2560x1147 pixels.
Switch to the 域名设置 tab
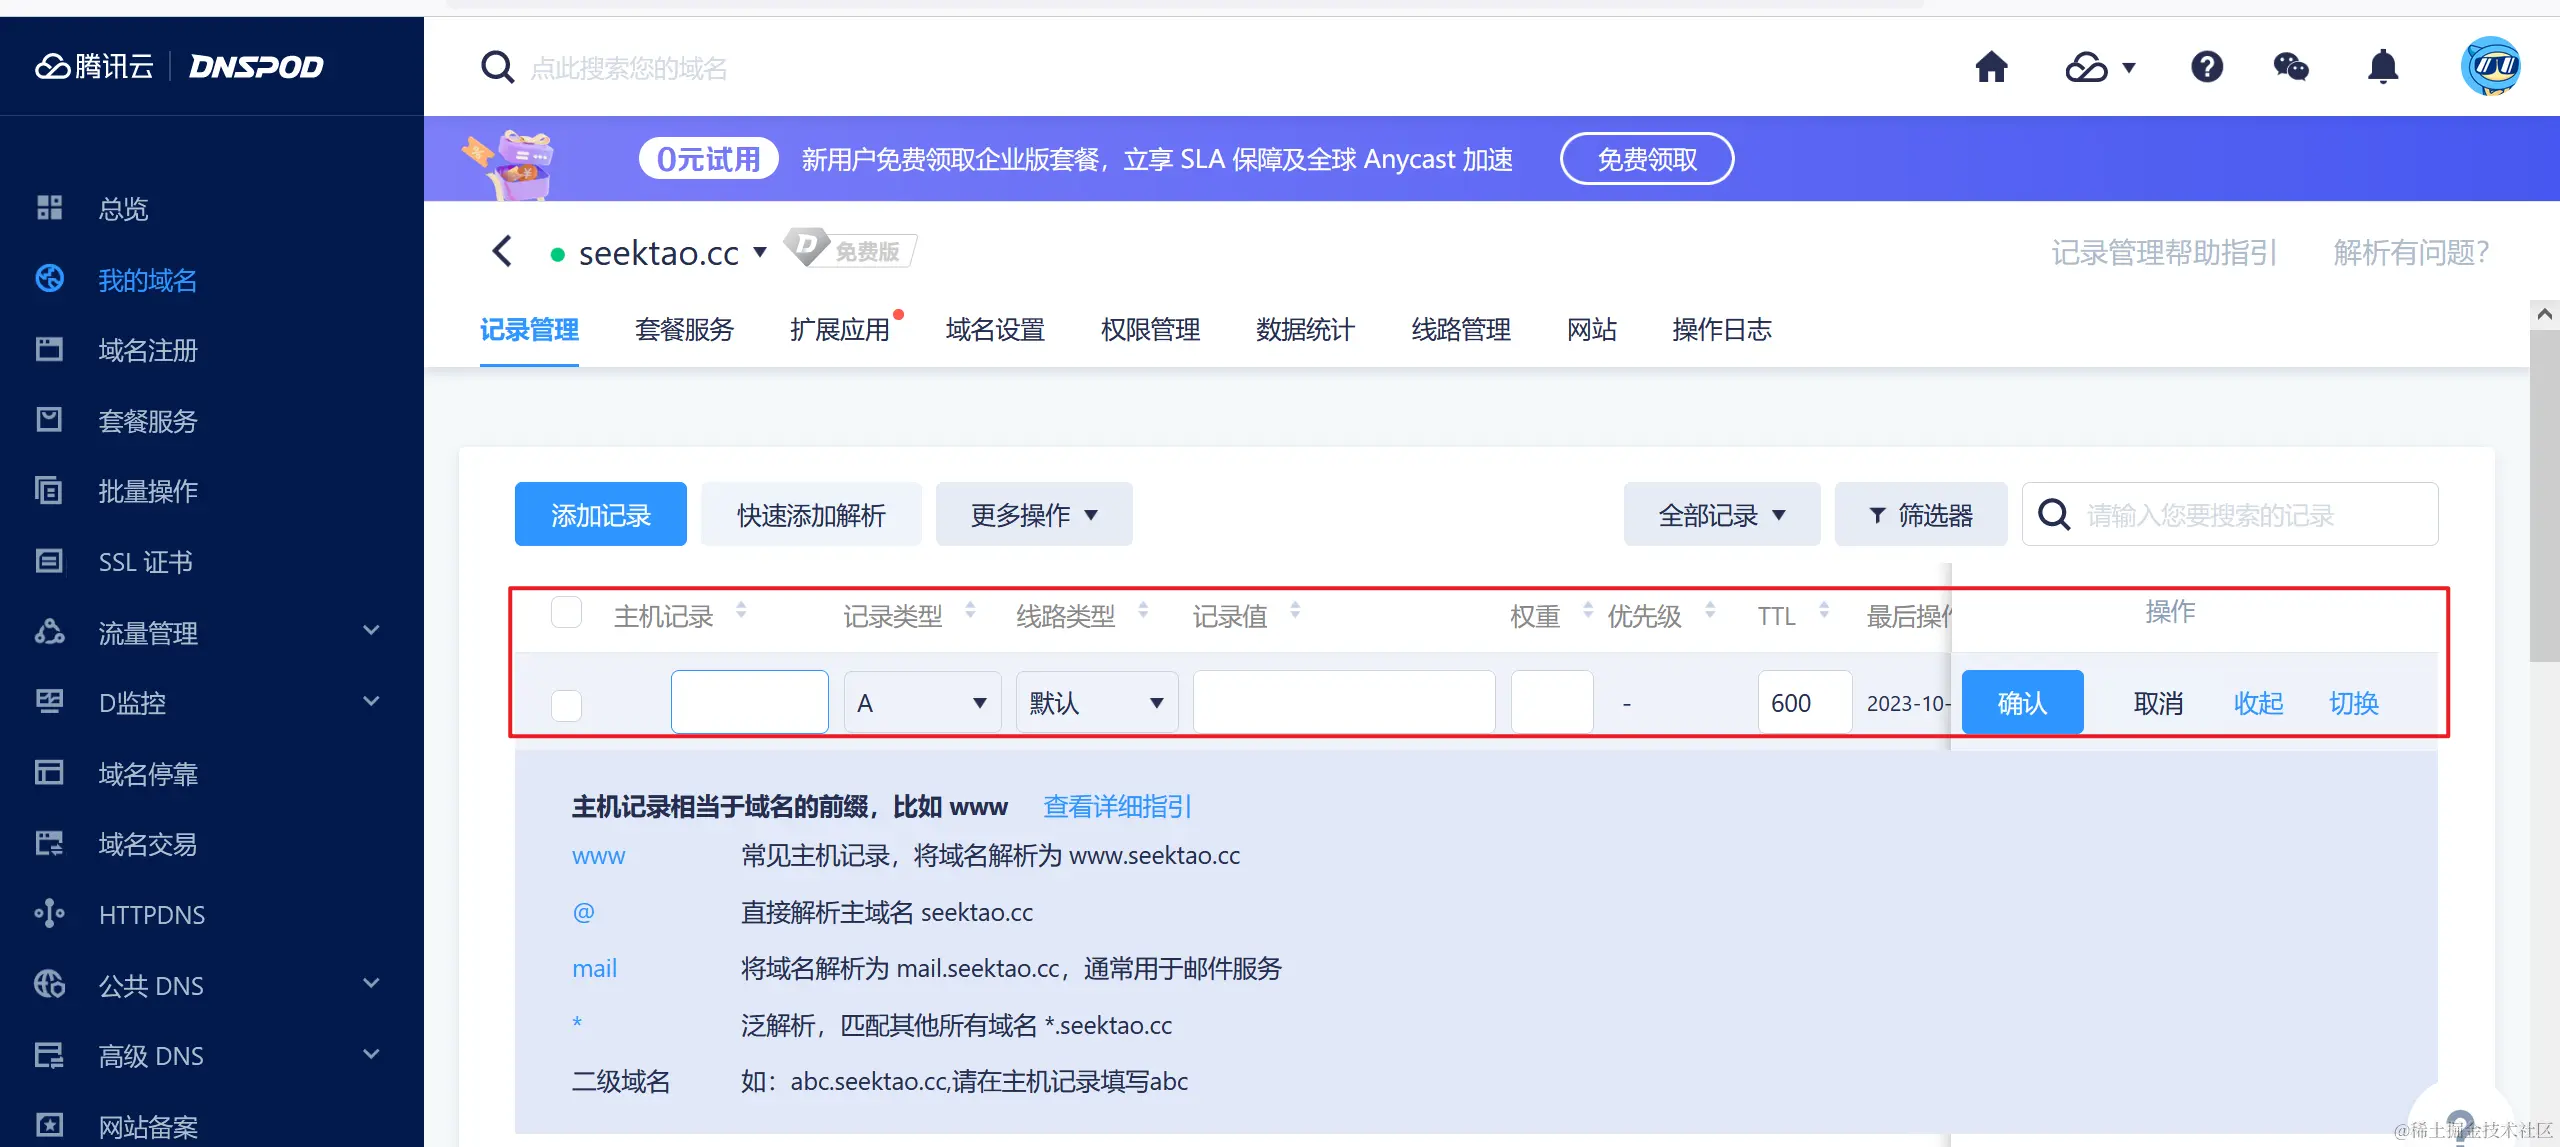coord(995,329)
